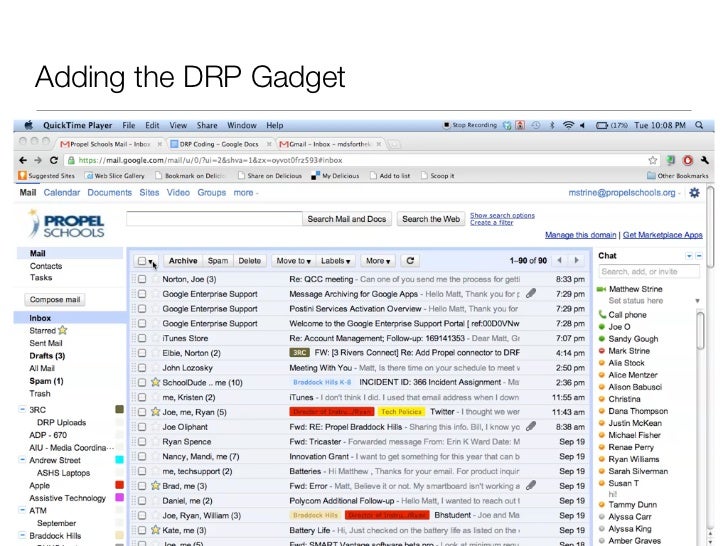Reload the page with the browser refresh icon

54,160
